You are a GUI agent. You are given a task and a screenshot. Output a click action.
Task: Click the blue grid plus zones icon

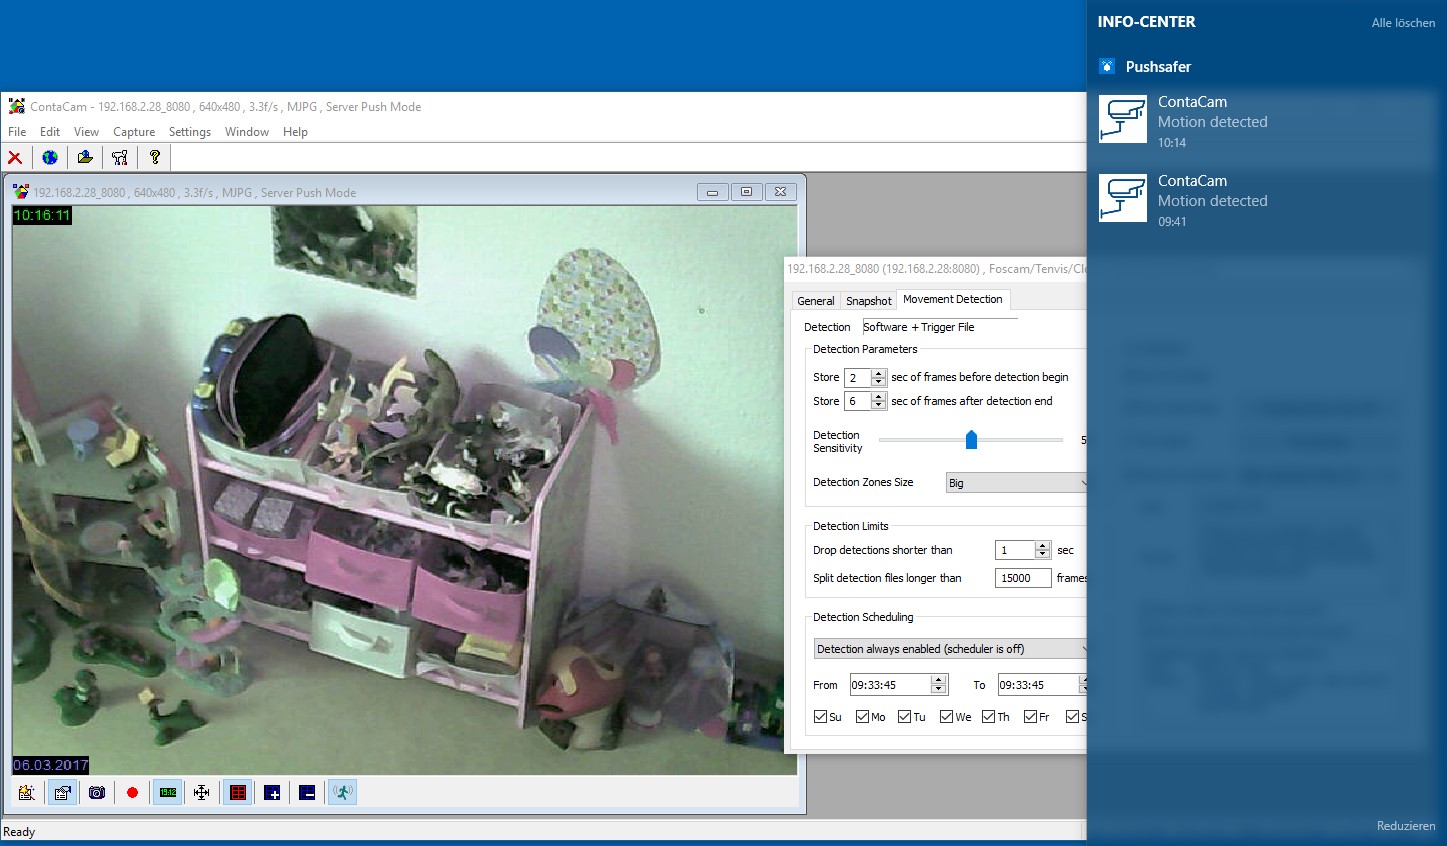tap(272, 793)
